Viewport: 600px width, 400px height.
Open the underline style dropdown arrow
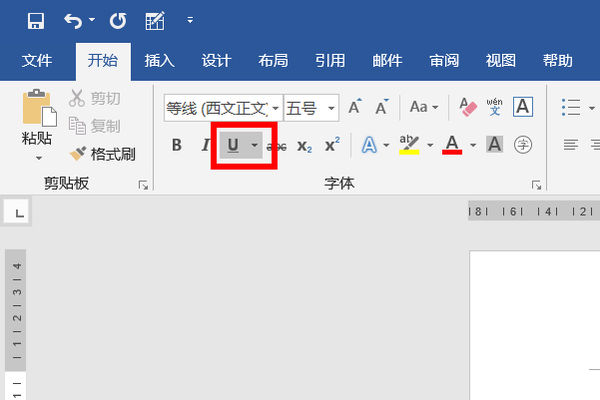254,145
